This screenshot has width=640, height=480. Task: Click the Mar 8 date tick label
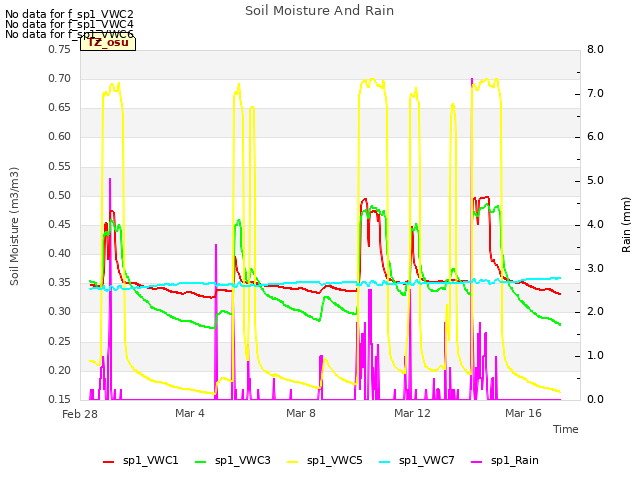click(301, 413)
